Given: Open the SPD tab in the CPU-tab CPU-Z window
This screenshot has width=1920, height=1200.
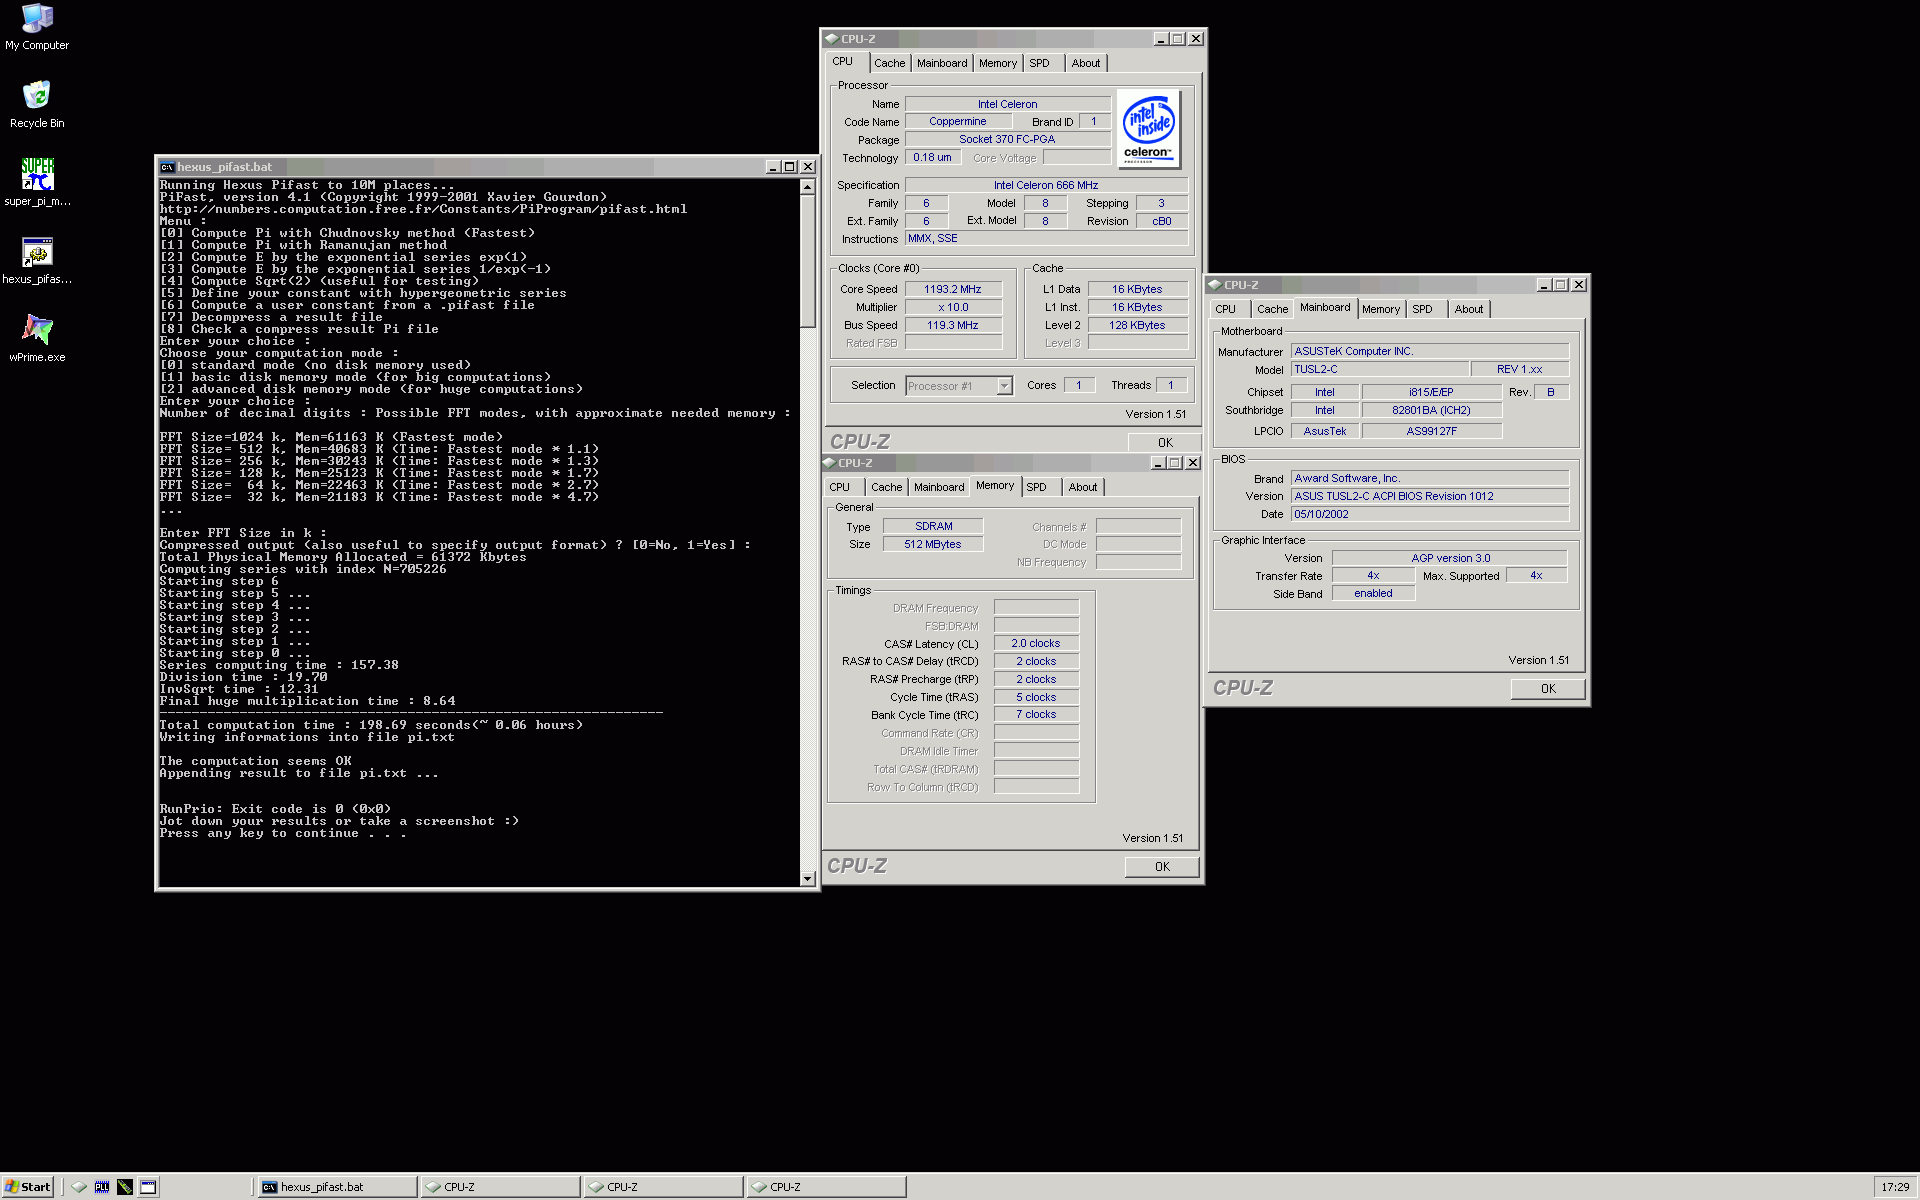Looking at the screenshot, I should (1040, 63).
